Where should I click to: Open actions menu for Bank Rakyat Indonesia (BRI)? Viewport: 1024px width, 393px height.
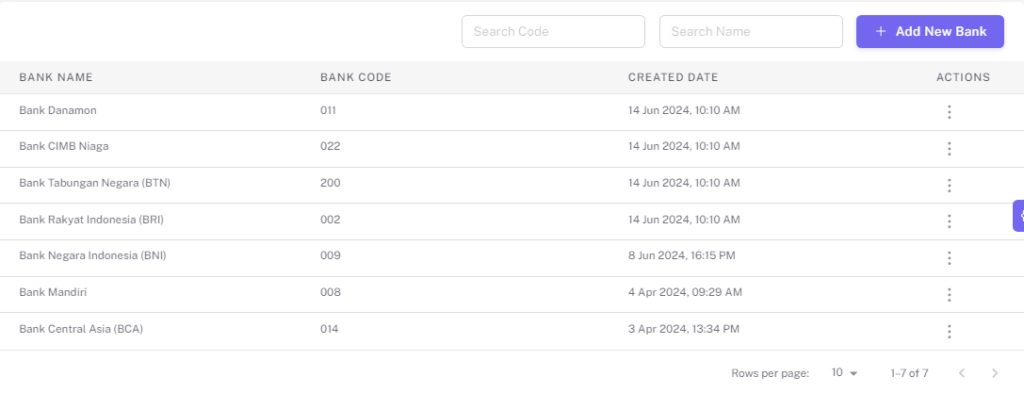949,221
